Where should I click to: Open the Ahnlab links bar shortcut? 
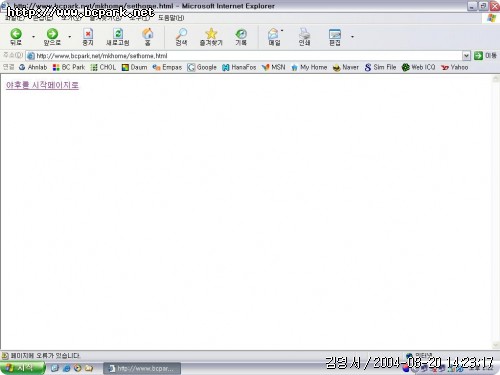(x=33, y=67)
